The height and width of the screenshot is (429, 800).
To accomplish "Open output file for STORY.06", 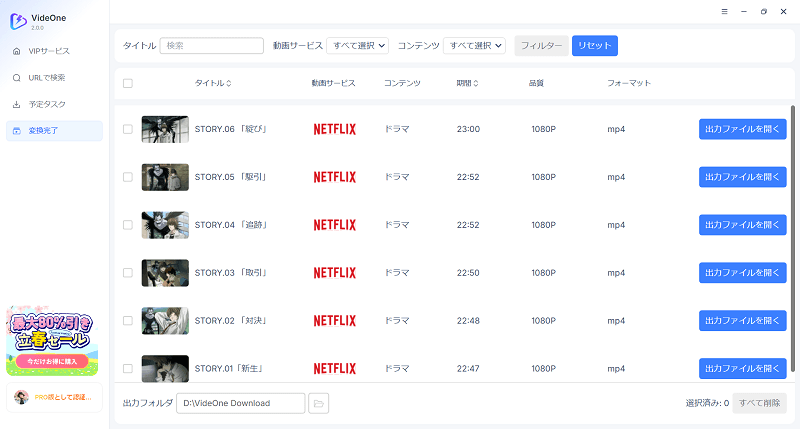I will tap(742, 129).
